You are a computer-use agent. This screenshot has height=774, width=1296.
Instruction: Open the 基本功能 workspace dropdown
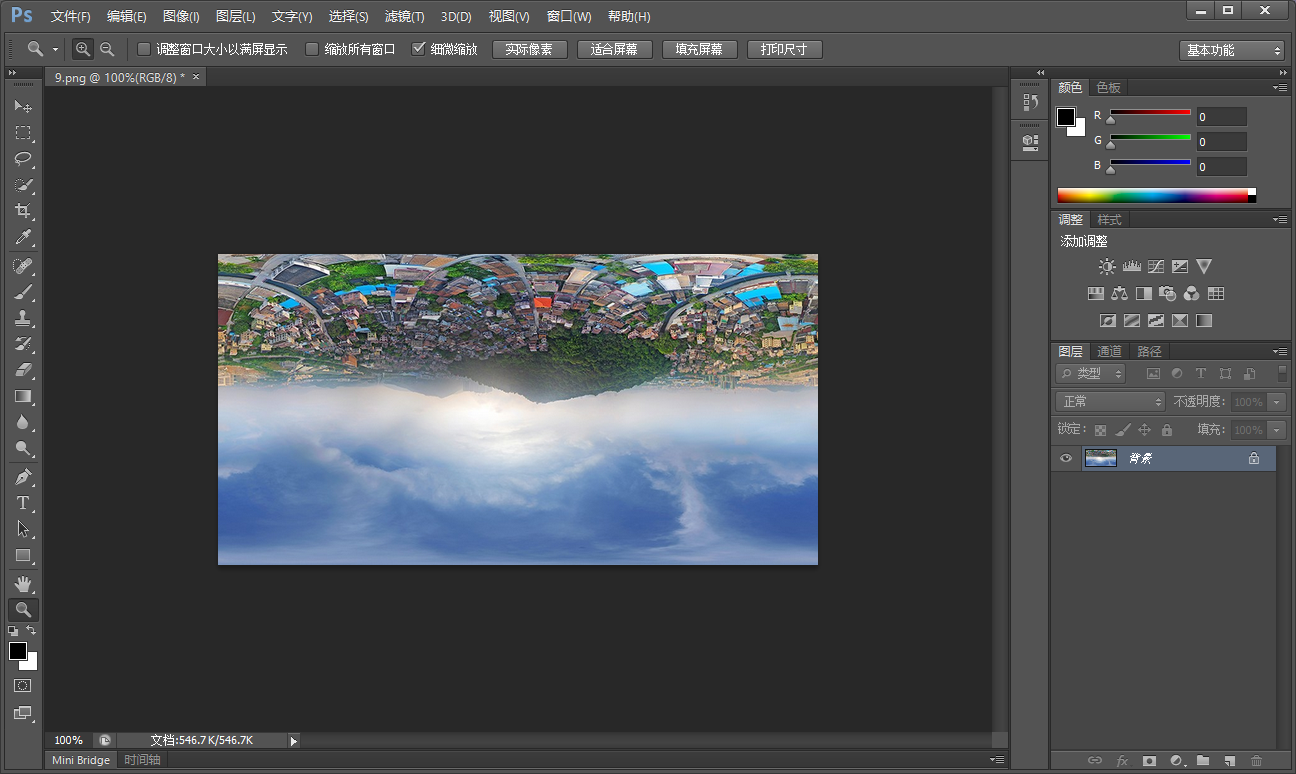pyautogui.click(x=1231, y=50)
